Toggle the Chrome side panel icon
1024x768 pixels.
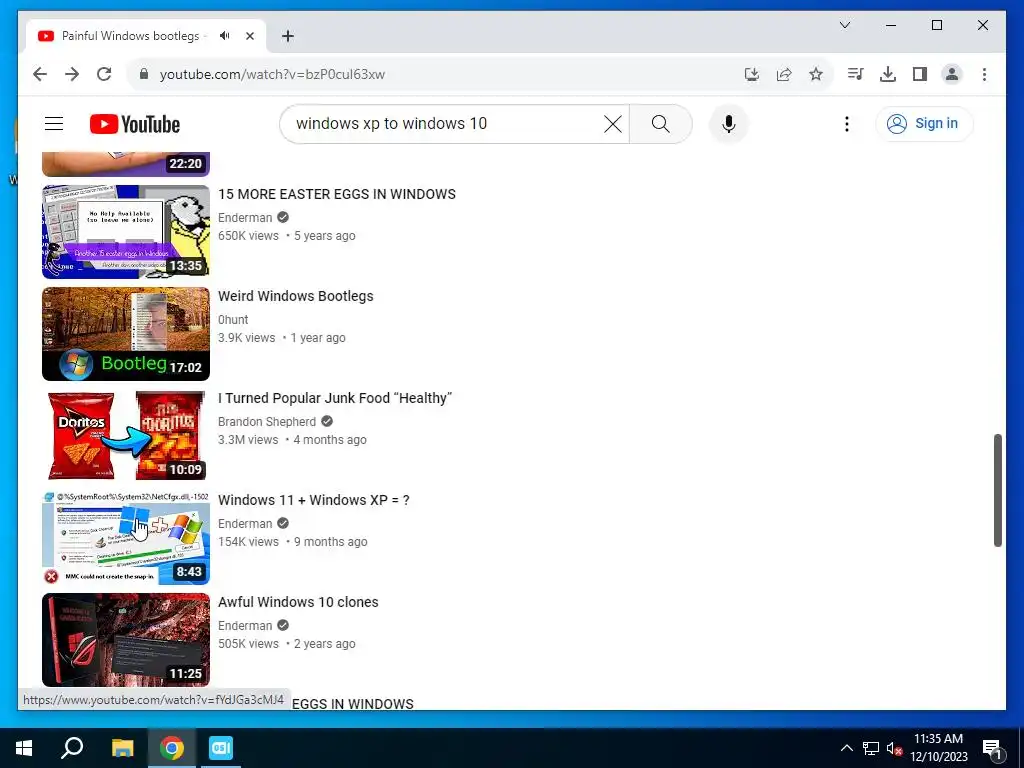(920, 74)
